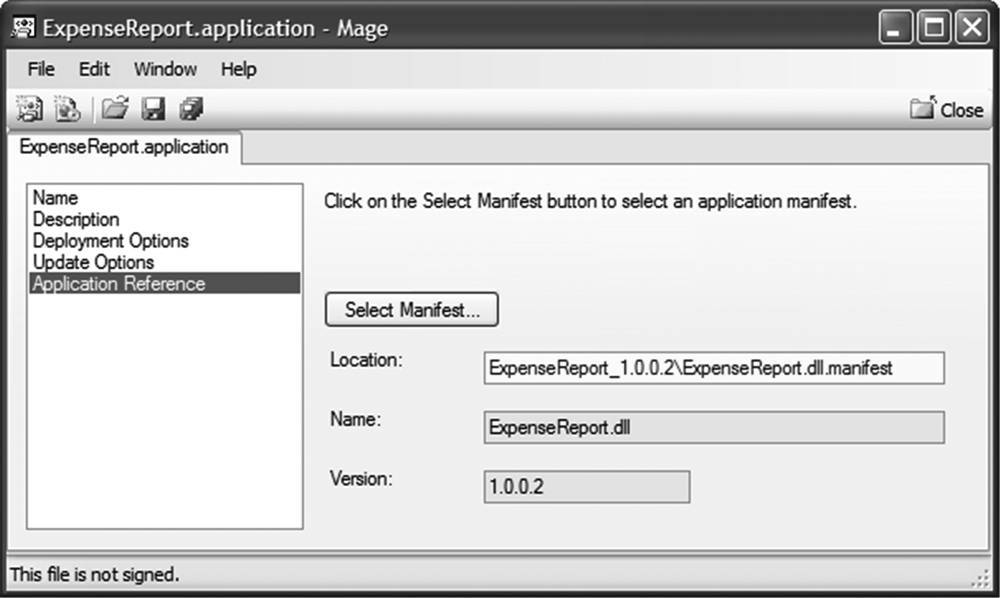Image resolution: width=1000 pixels, height=598 pixels.
Task: Choose Deployment Options in the list
Action: tap(165, 241)
